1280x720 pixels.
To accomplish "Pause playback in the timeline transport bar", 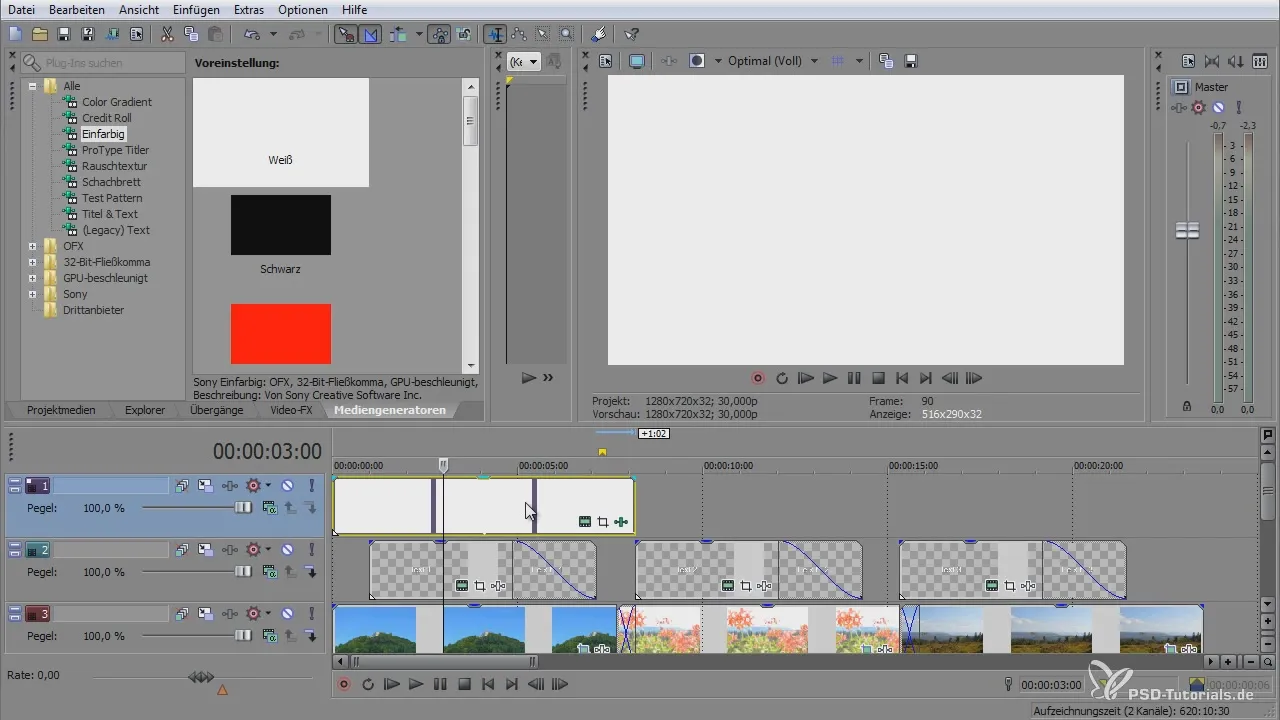I will [440, 685].
